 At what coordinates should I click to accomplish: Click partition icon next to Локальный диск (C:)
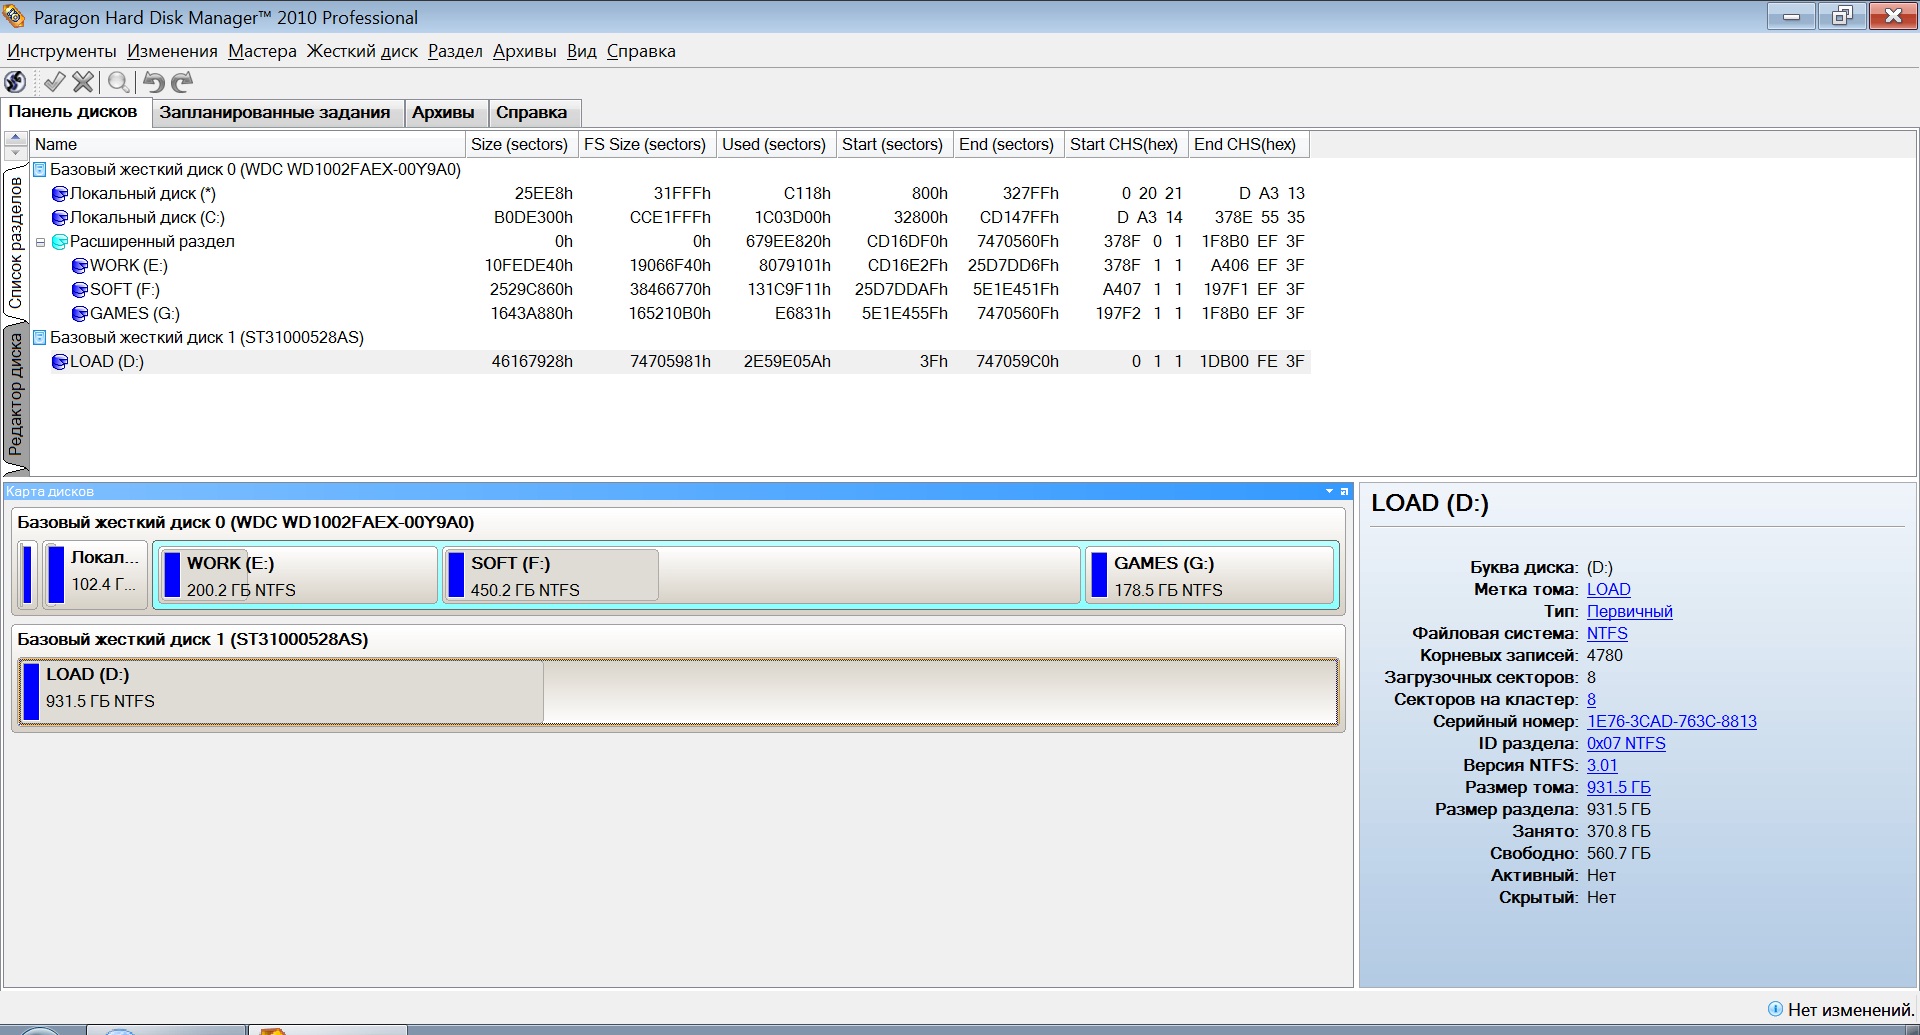click(x=60, y=218)
